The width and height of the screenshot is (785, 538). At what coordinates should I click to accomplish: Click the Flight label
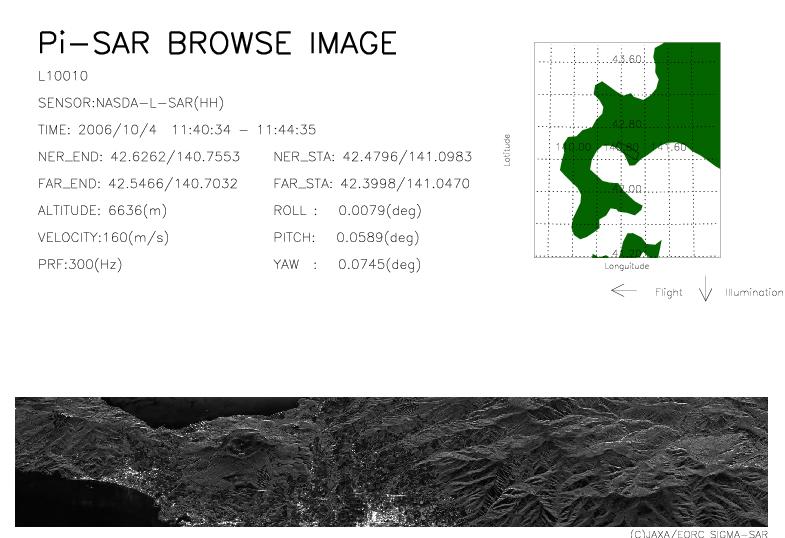(669, 292)
